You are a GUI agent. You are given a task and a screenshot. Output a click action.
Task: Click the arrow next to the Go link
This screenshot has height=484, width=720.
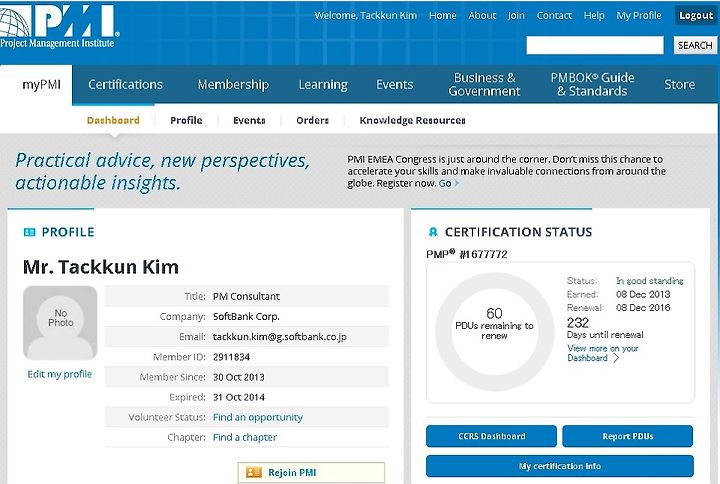(457, 183)
